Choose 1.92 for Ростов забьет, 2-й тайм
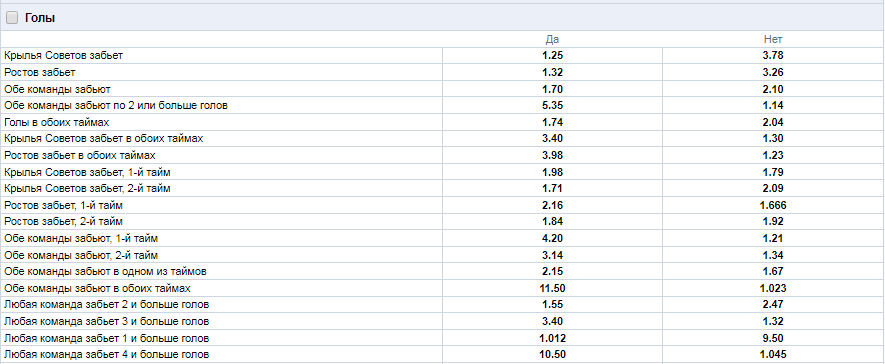Screen dimensions: 885x364 (x=773, y=222)
